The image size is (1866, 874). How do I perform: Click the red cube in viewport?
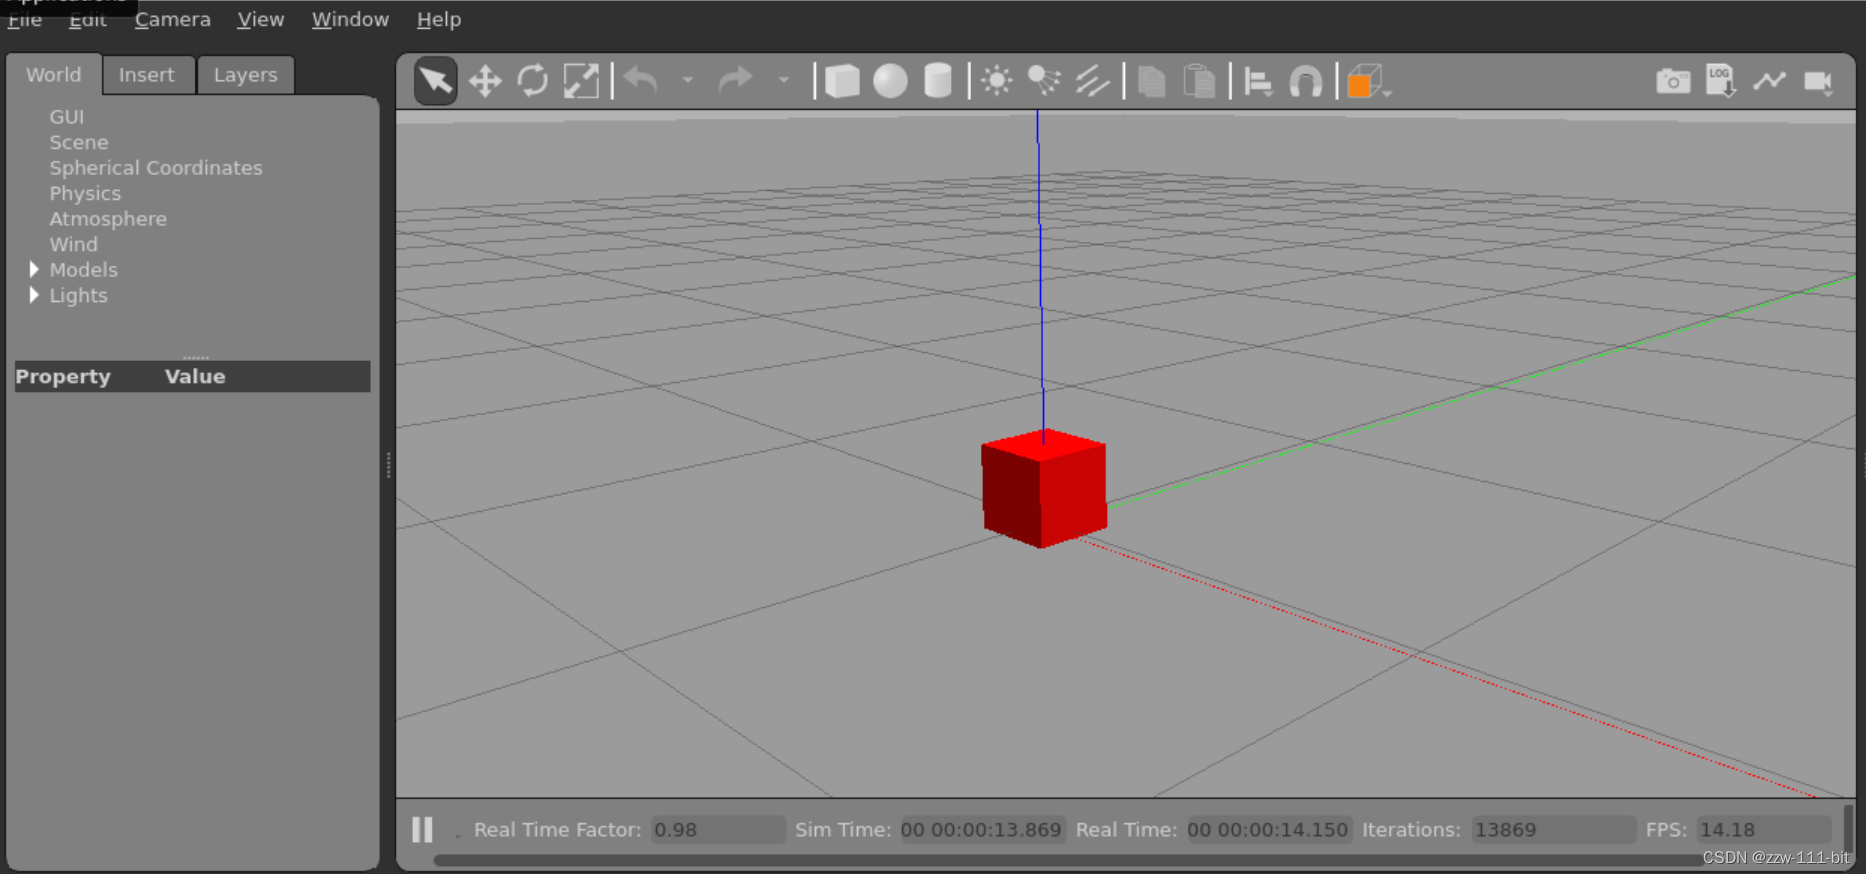tap(1044, 490)
